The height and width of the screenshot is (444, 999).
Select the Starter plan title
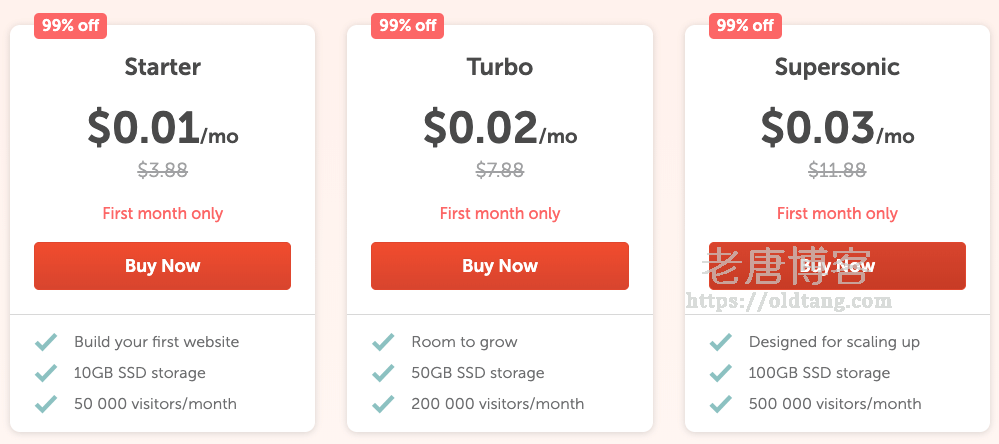tap(162, 67)
